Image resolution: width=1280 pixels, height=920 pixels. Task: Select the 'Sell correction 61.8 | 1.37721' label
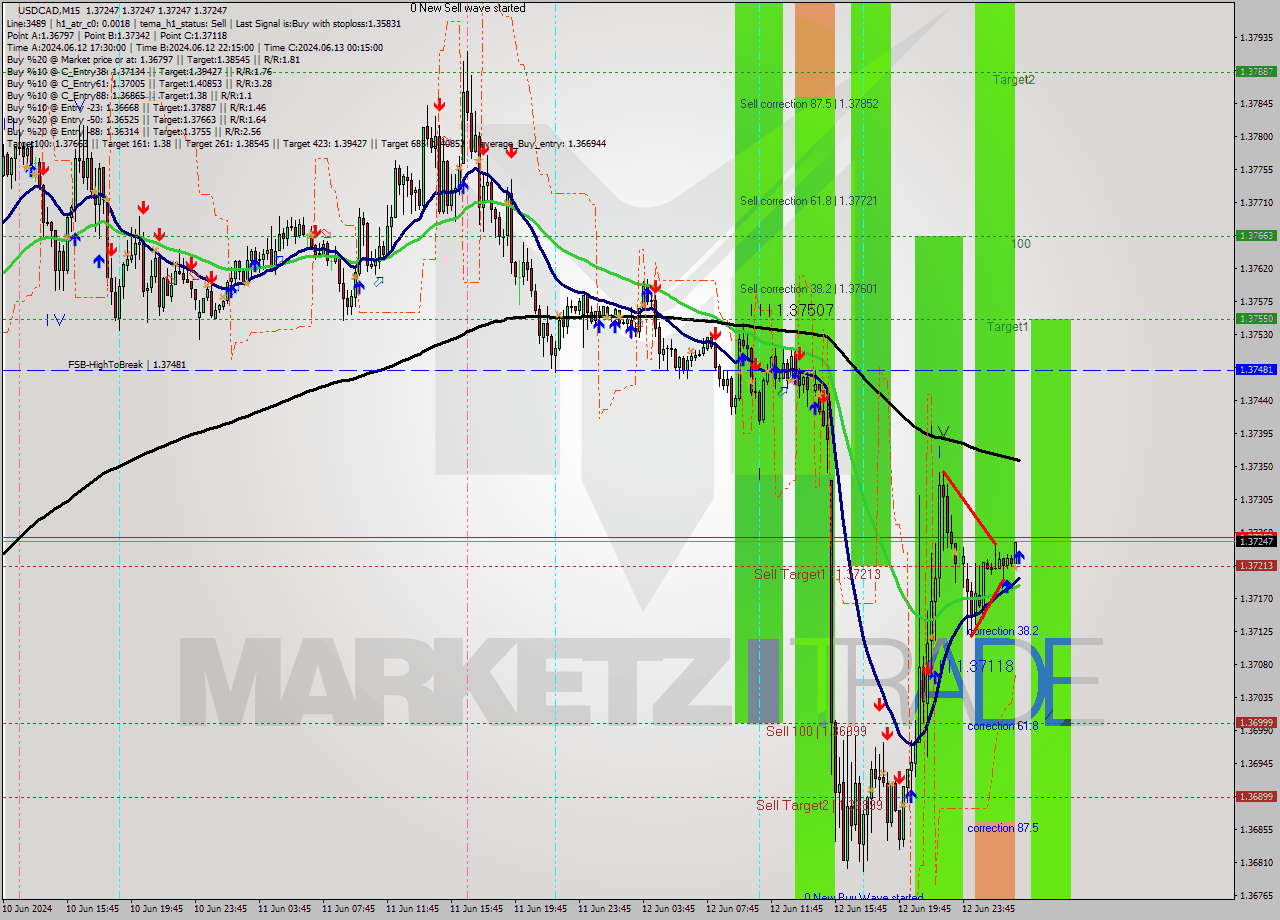pyautogui.click(x=808, y=201)
